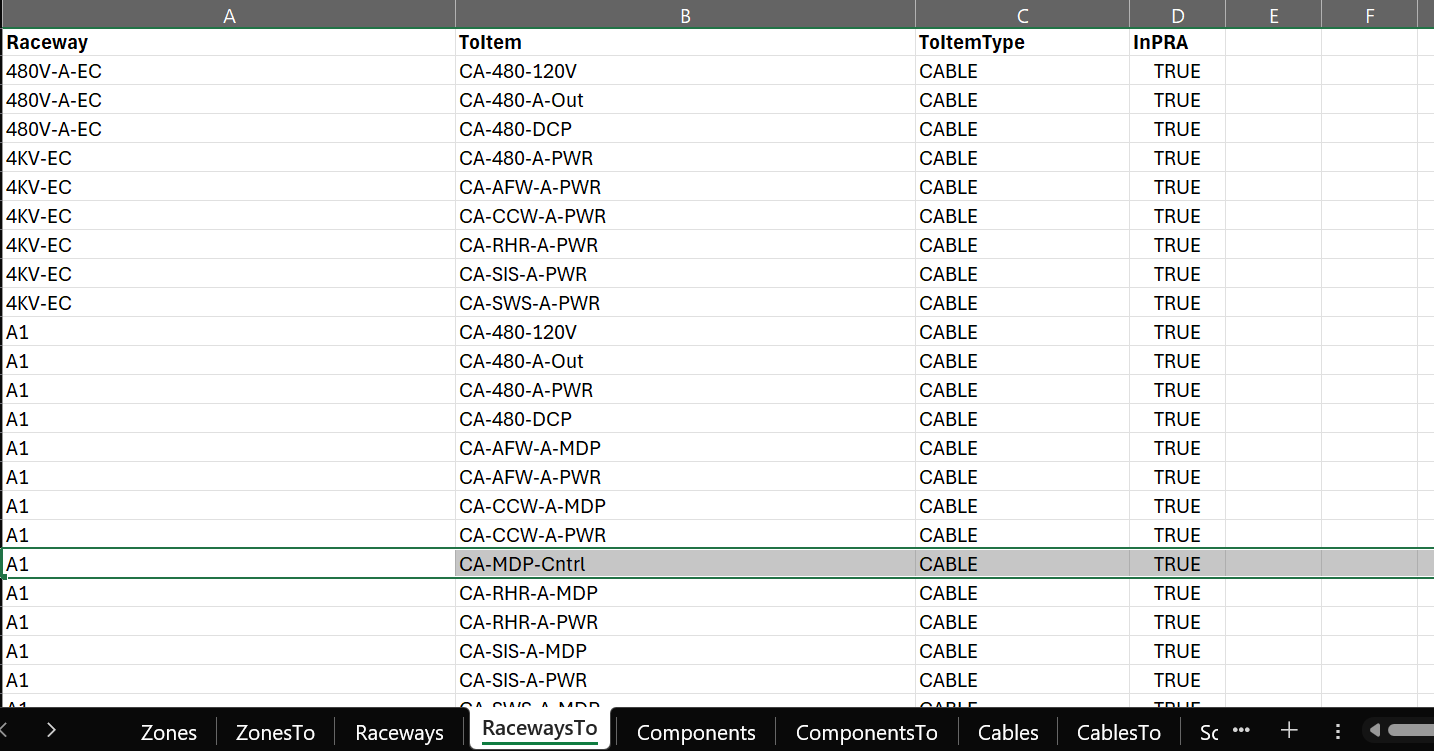
Task: Select column A header
Action: pos(229,15)
